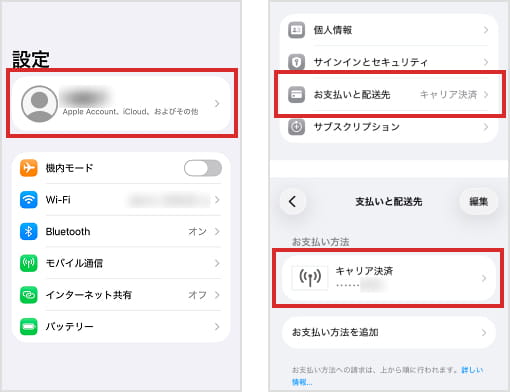Select 個人情報 label
The width and height of the screenshot is (510, 392).
333,30
